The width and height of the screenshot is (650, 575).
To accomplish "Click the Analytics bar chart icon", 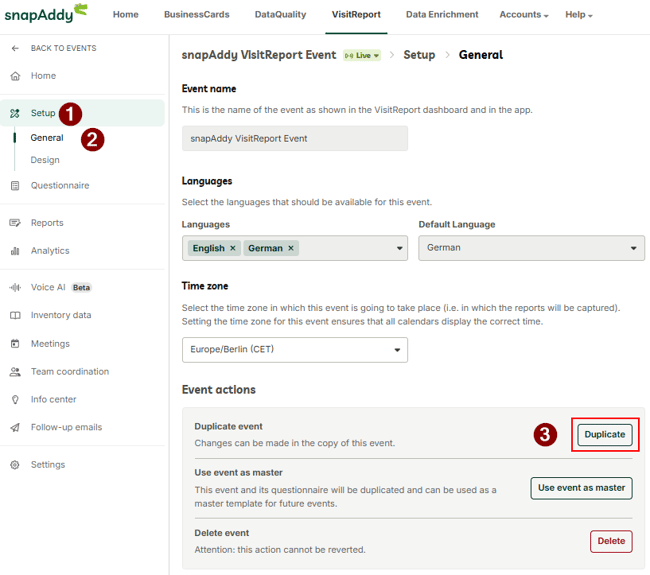I will pyautogui.click(x=15, y=251).
